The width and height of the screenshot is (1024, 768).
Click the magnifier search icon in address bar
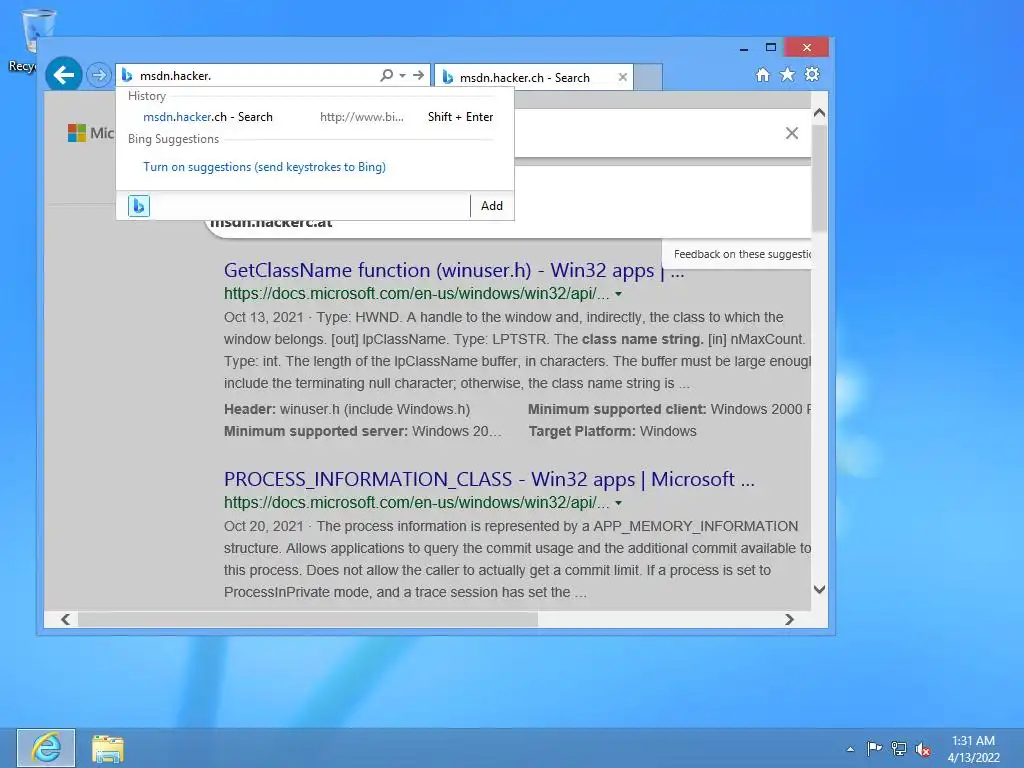pos(387,75)
